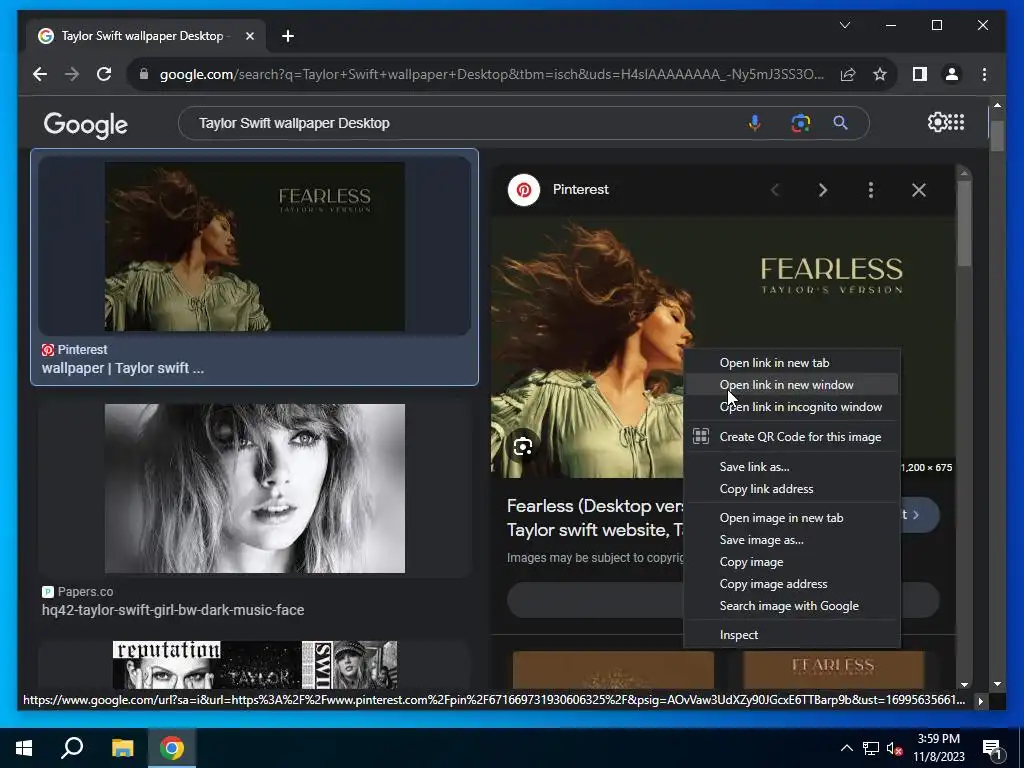The width and height of the screenshot is (1024, 768).
Task: Reload the page with the refresh icon
Action: click(x=104, y=74)
